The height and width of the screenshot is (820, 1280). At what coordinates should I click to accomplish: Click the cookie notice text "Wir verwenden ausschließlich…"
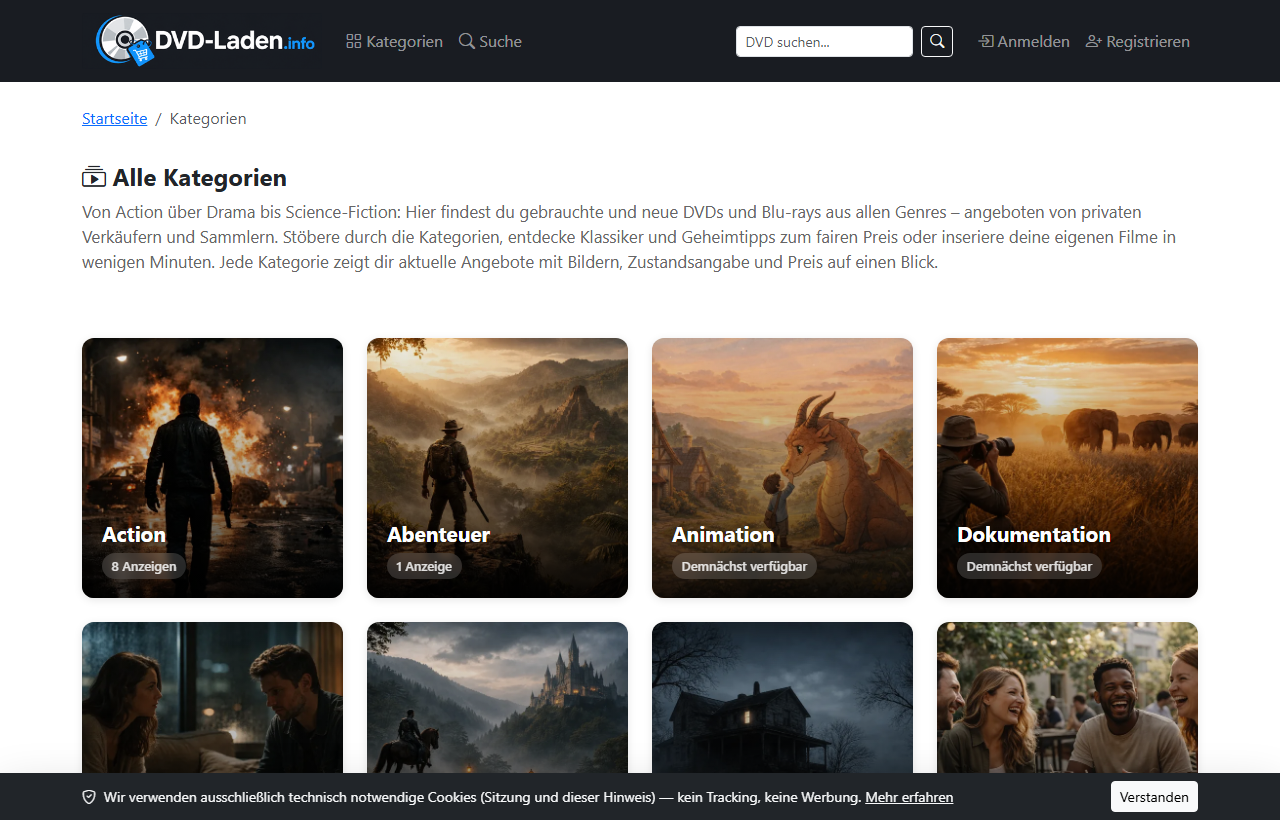tap(482, 797)
